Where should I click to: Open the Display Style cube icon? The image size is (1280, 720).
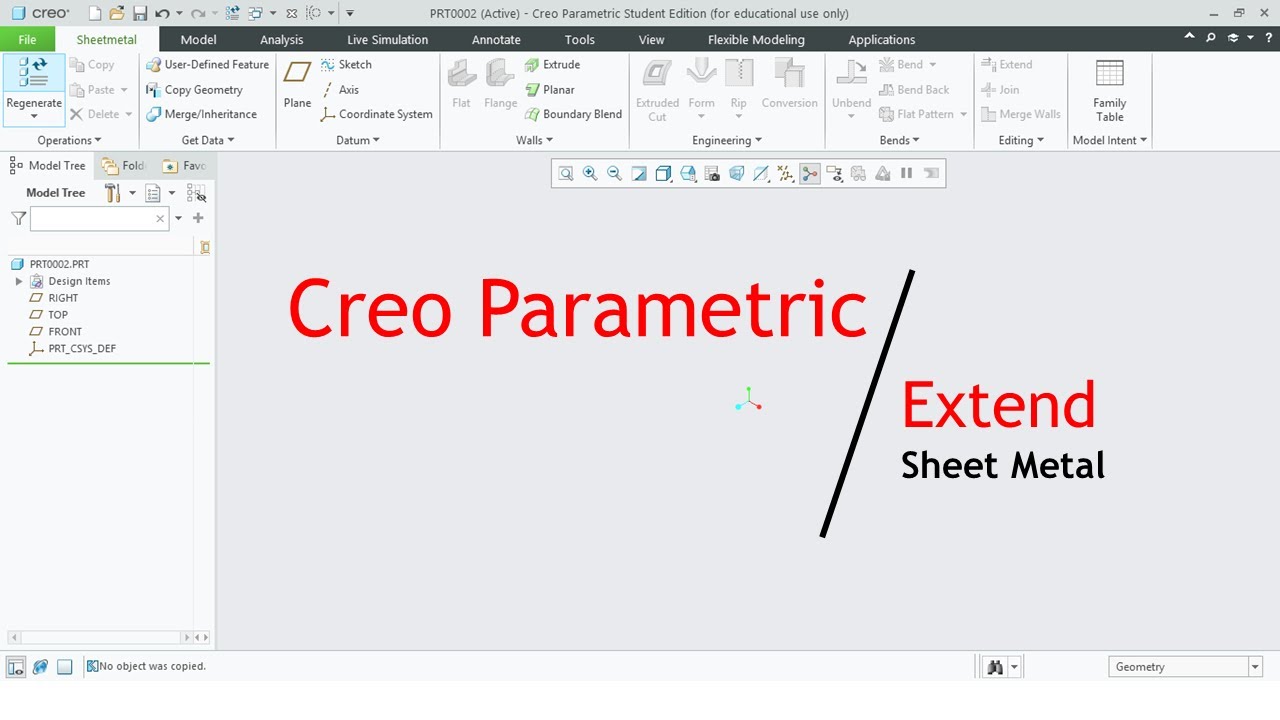tap(663, 173)
